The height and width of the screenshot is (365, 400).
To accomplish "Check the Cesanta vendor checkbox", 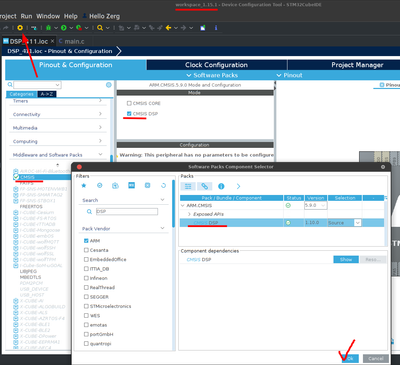I will point(86,250).
